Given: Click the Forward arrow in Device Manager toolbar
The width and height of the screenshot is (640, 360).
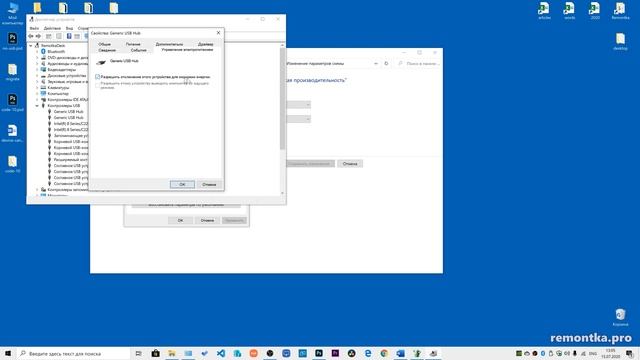Looking at the screenshot, I should (38, 36).
